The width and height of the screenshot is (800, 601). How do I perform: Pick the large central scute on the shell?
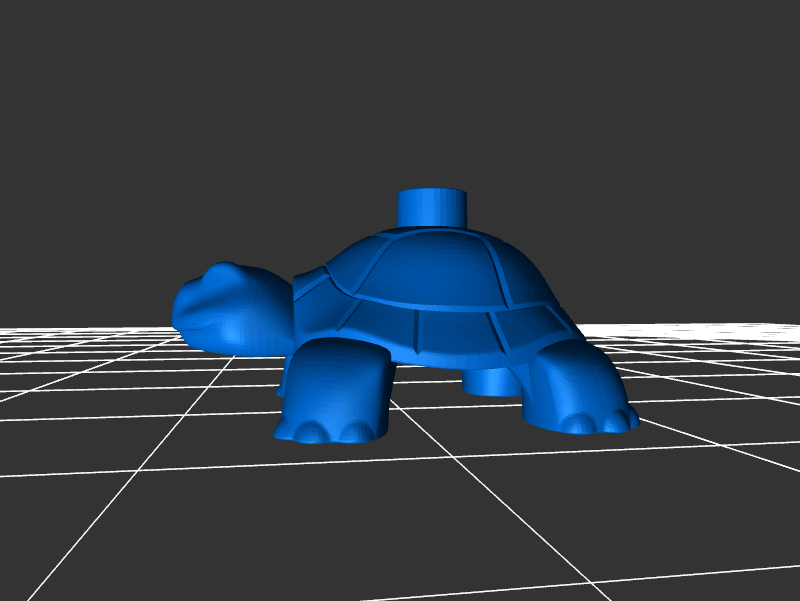click(430, 268)
